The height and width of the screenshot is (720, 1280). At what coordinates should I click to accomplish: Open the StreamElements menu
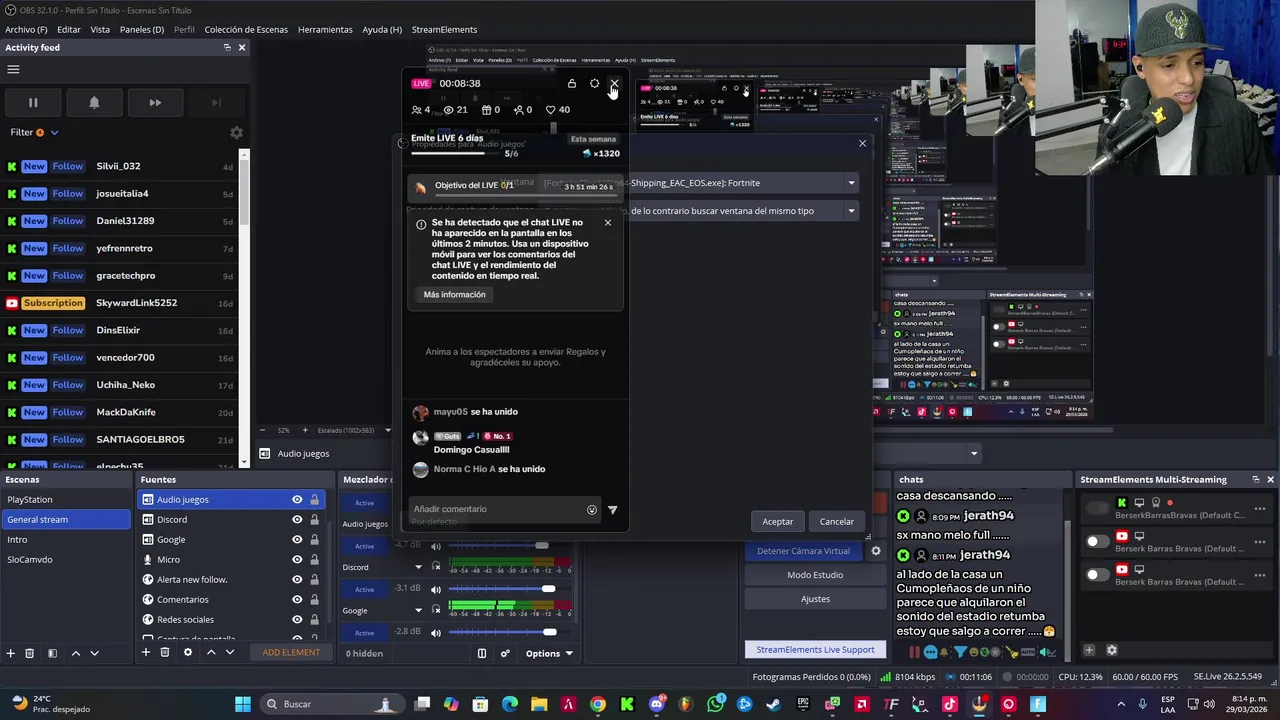444,29
